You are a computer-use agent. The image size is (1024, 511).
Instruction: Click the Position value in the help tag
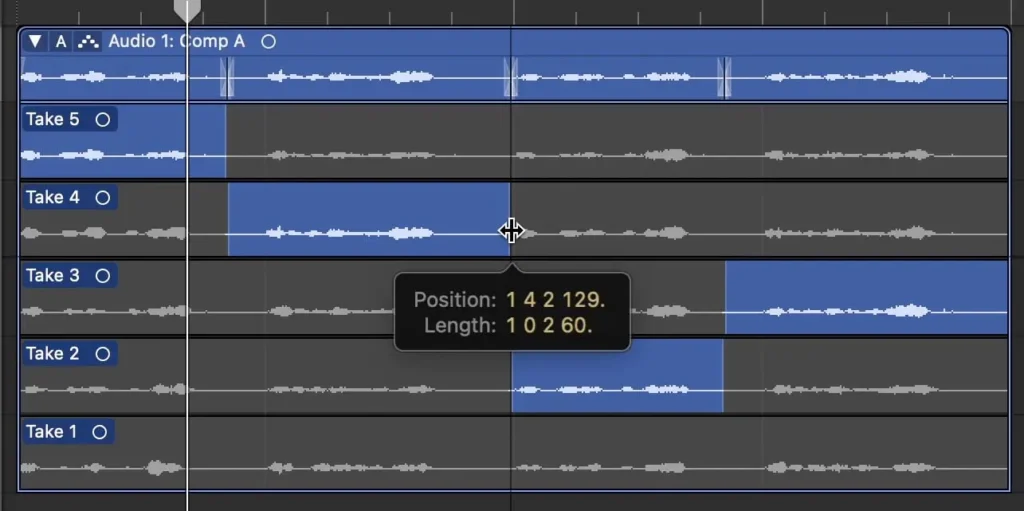tap(555, 299)
